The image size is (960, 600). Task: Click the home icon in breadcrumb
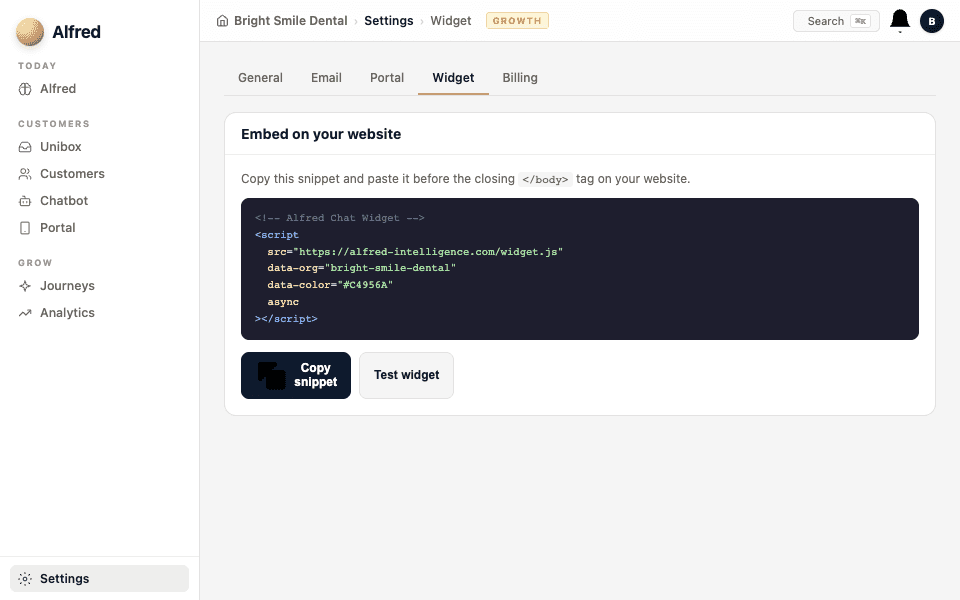click(x=222, y=21)
